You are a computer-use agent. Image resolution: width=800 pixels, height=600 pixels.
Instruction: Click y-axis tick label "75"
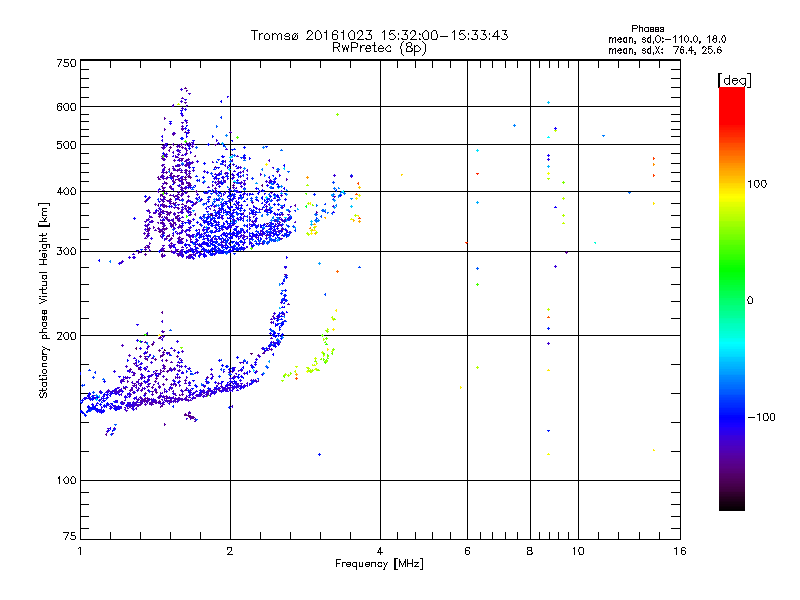[70, 536]
